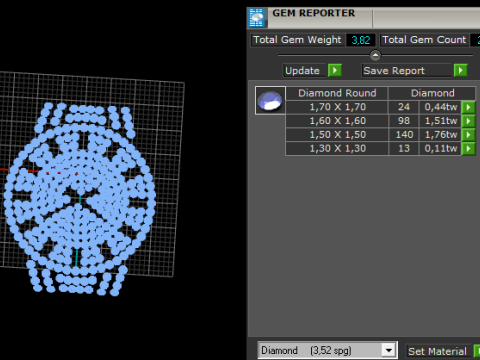Select the 1,30 X 1,30 size cell
The height and width of the screenshot is (360, 480).
click(337, 148)
